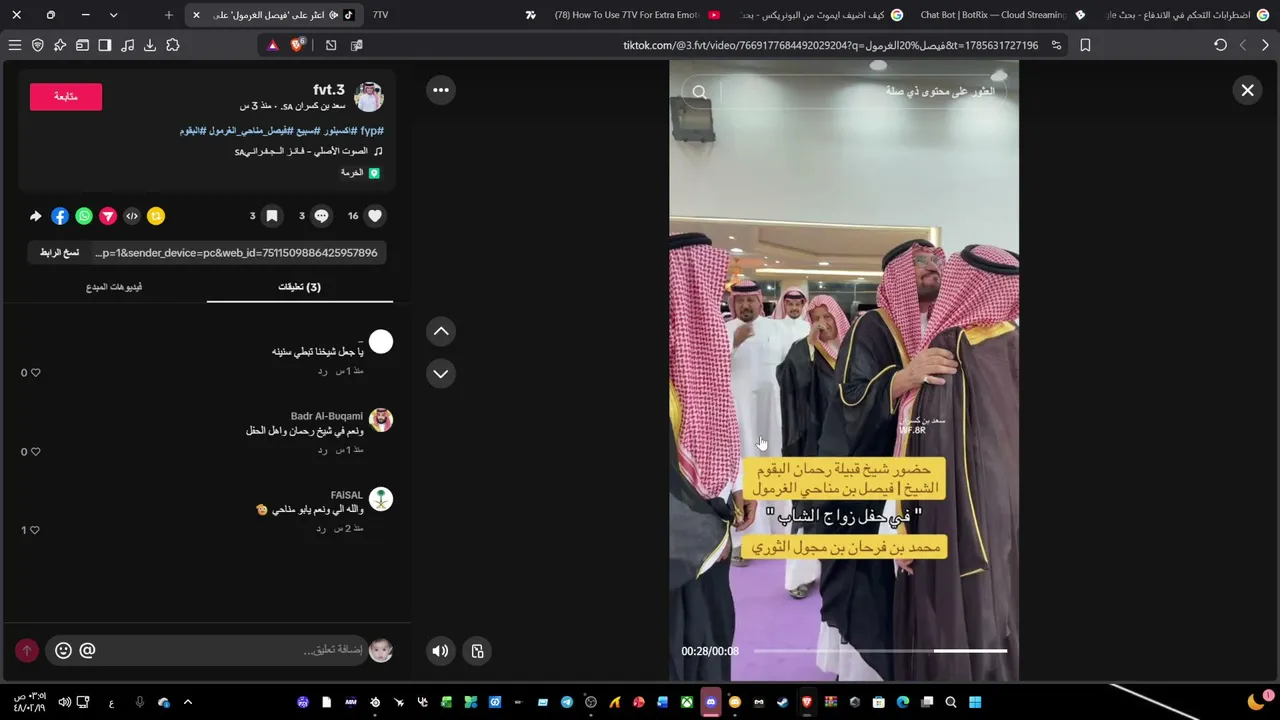Viewport: 1280px width, 720px height.
Task: Toggle the browser sidebar panel
Action: 105,45
